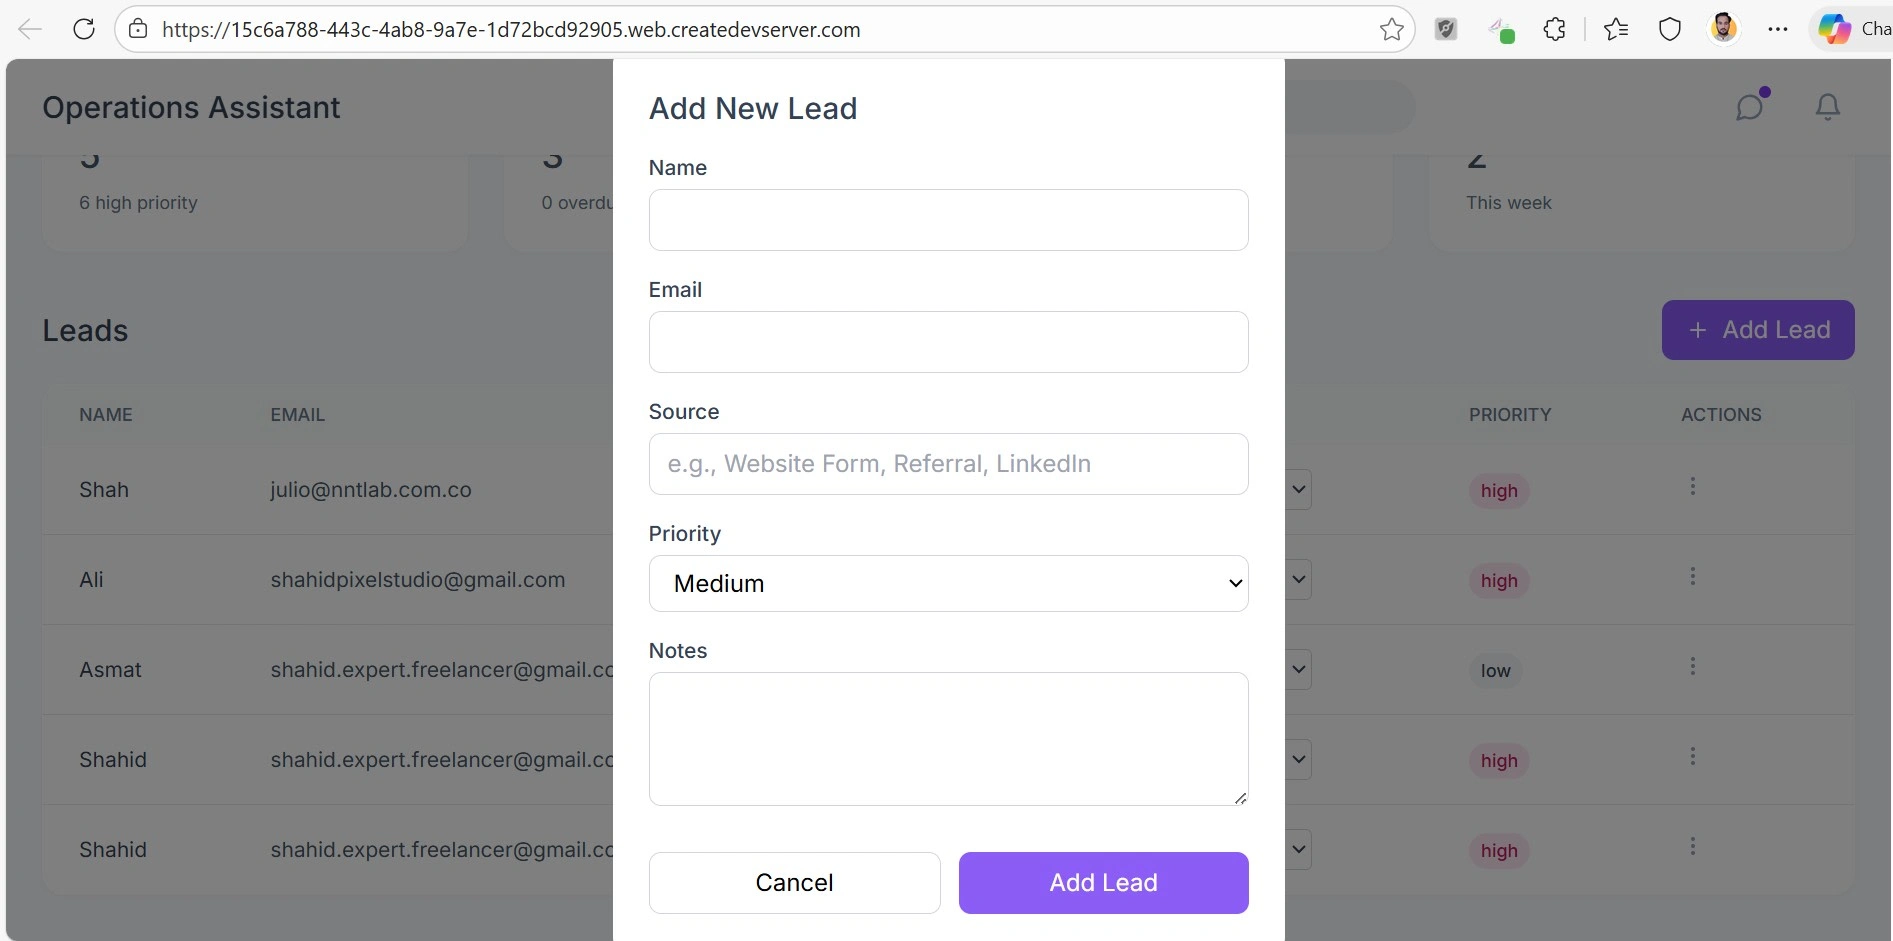Open the chat messages icon
This screenshot has height=941, width=1893.
tap(1750, 106)
